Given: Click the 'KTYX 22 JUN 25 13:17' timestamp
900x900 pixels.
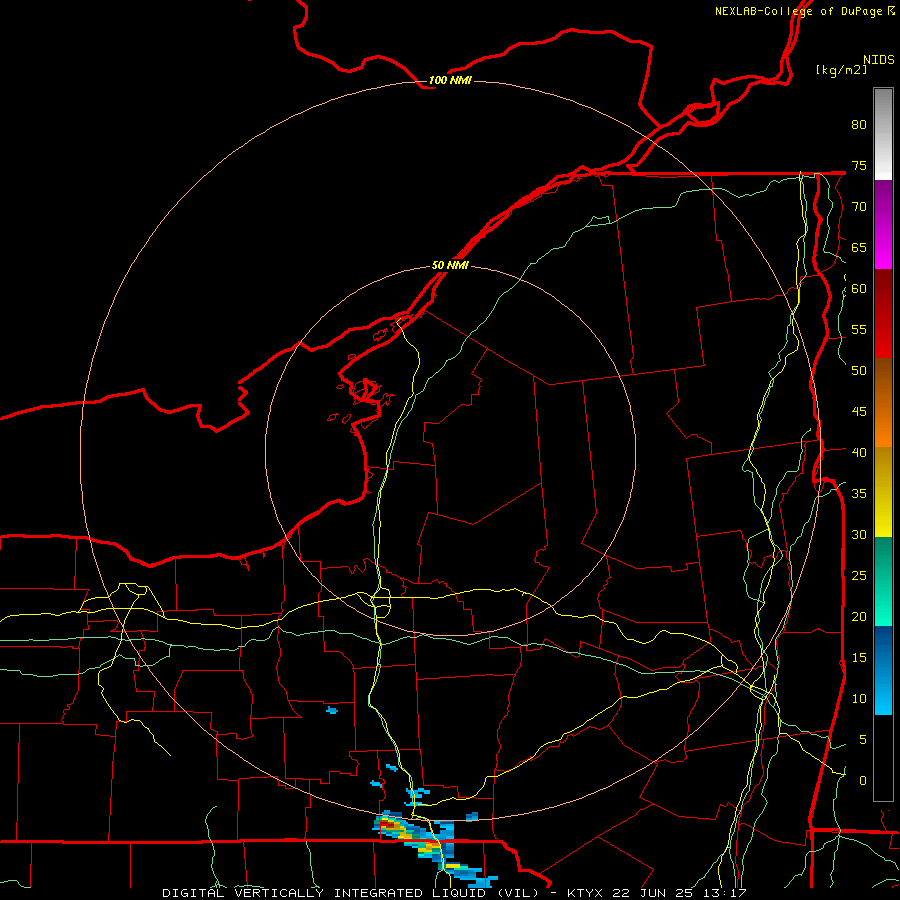Looking at the screenshot, I should [657, 893].
